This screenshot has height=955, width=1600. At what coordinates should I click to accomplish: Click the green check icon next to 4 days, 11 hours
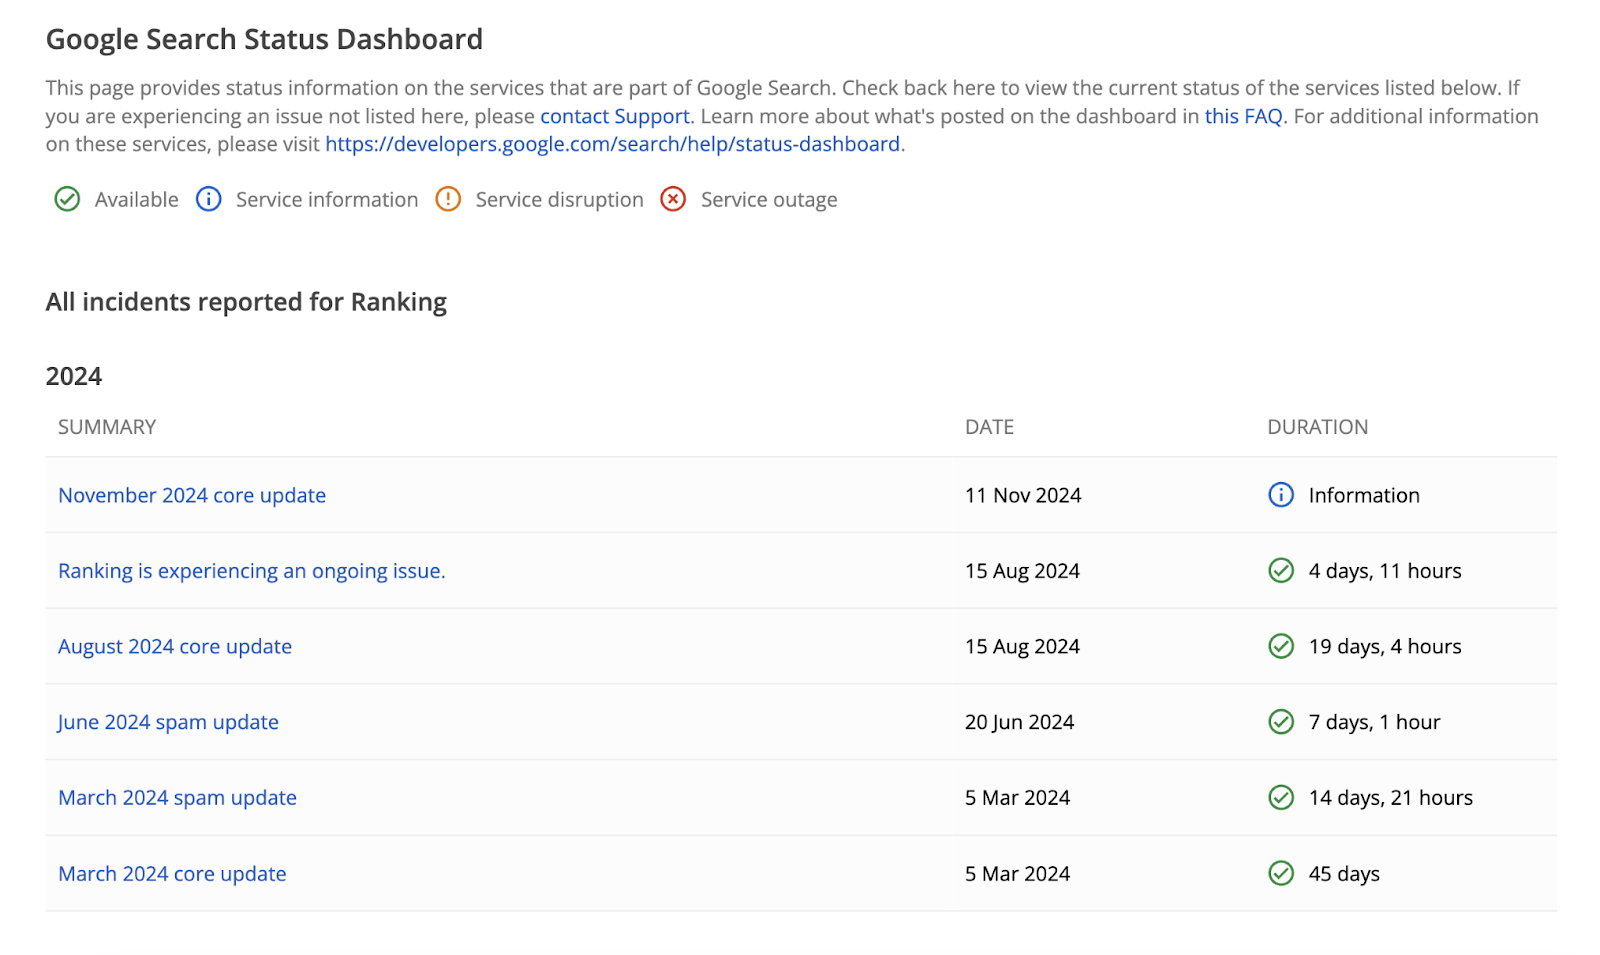click(1281, 570)
